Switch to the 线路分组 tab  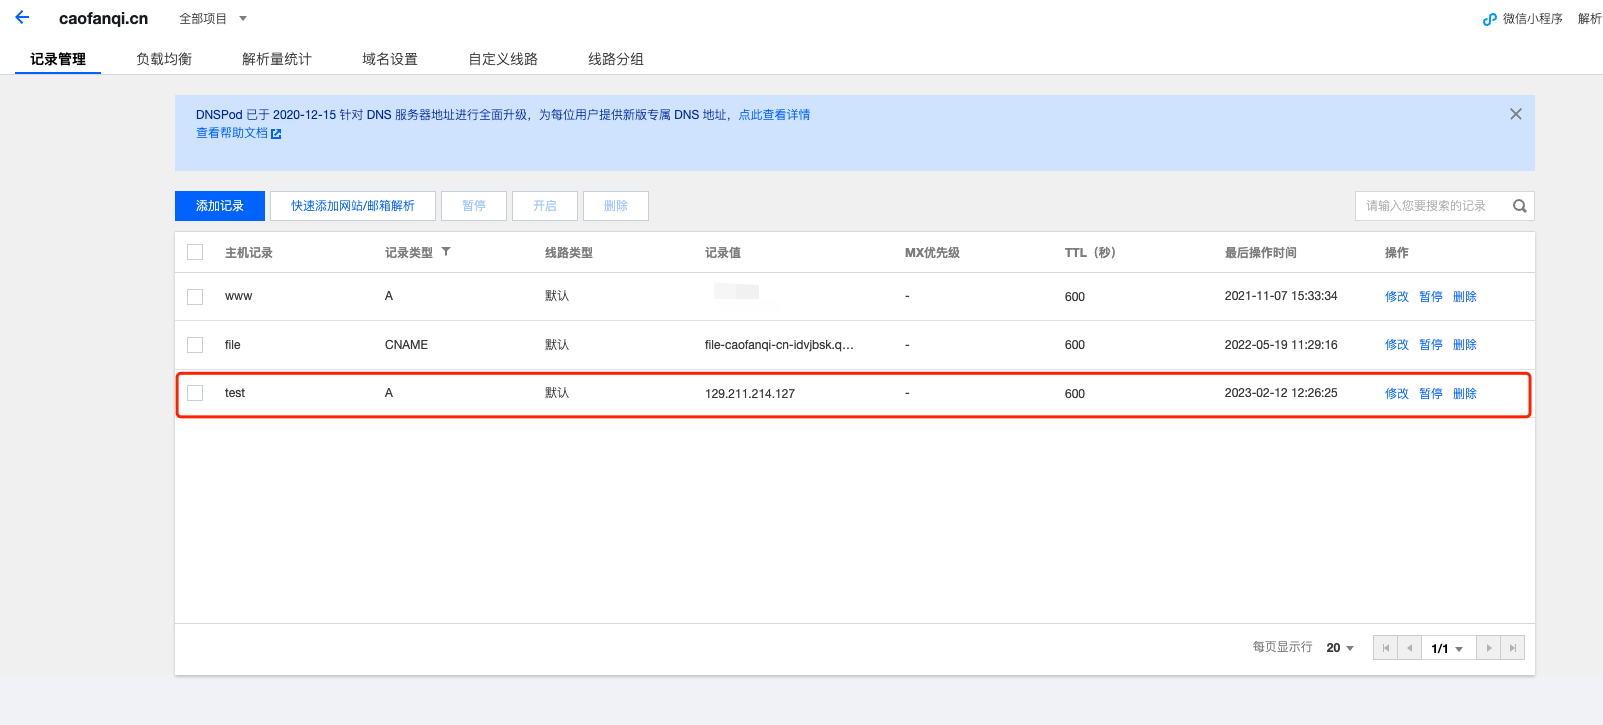[616, 59]
